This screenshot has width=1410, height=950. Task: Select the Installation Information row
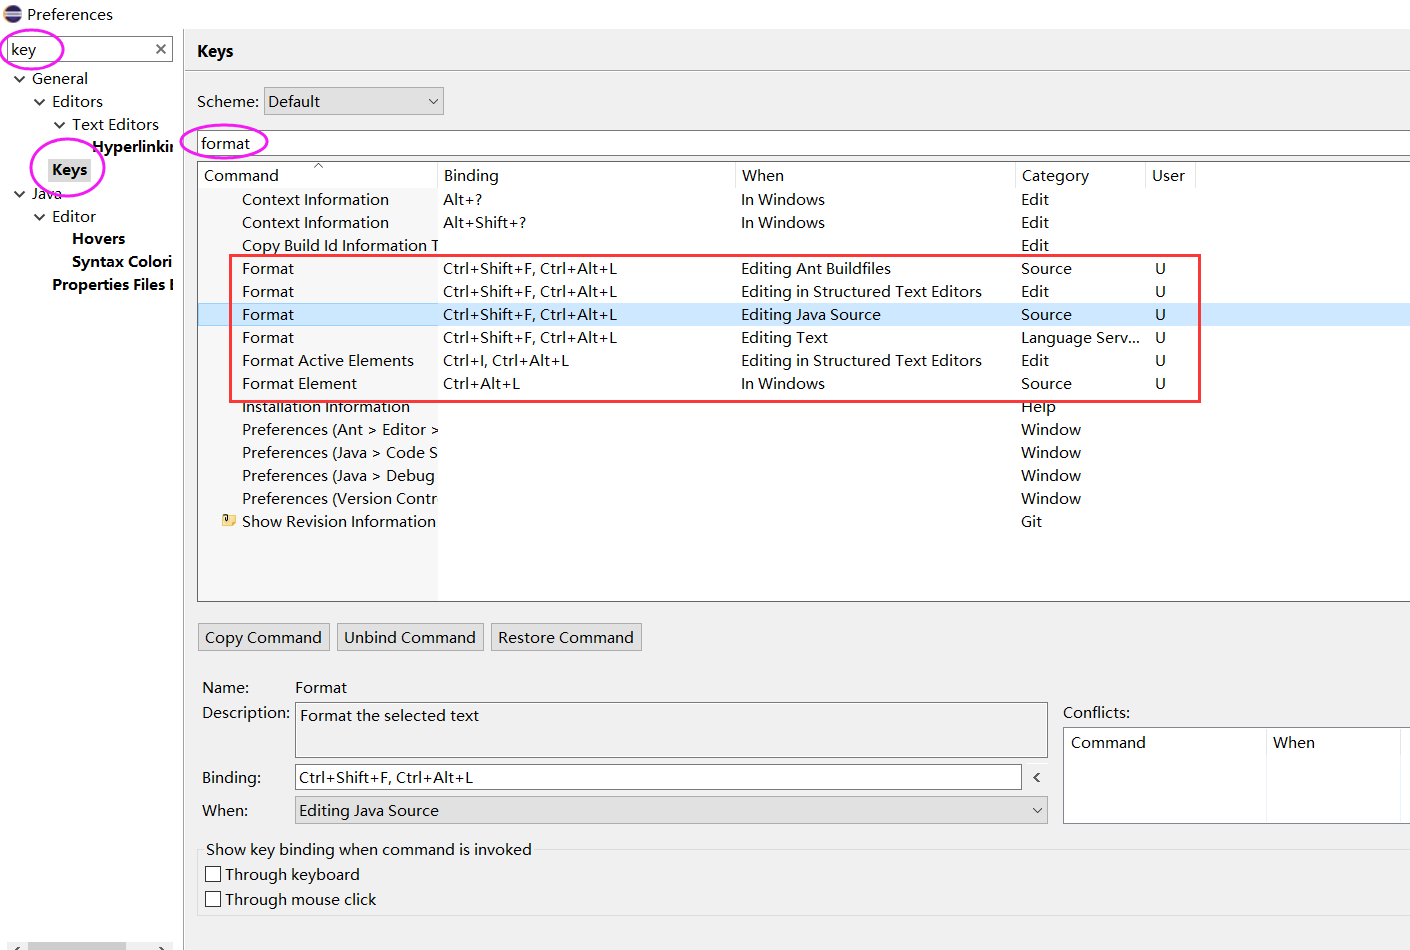click(x=804, y=406)
